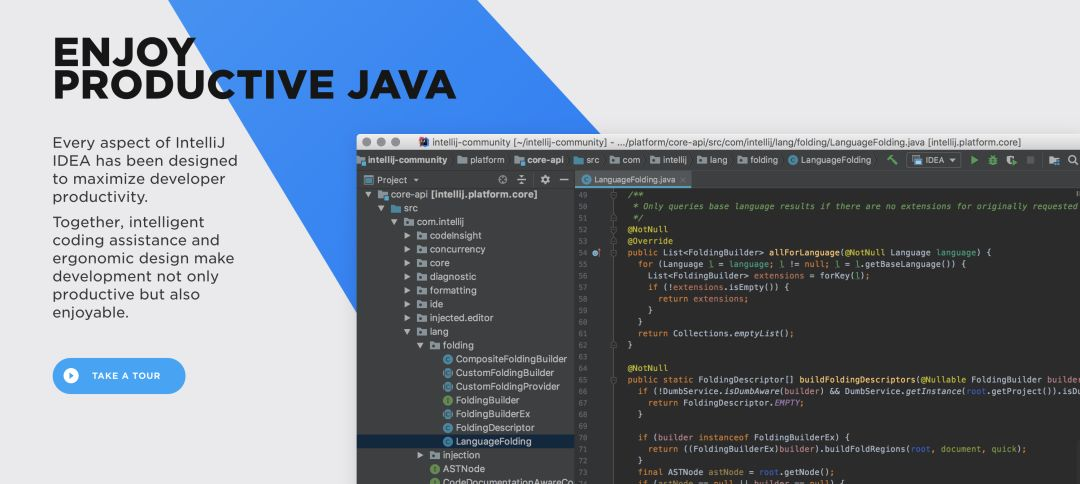Viewport: 1080px width, 484px height.
Task: Click the fold marker at line 65
Action: [613, 380]
